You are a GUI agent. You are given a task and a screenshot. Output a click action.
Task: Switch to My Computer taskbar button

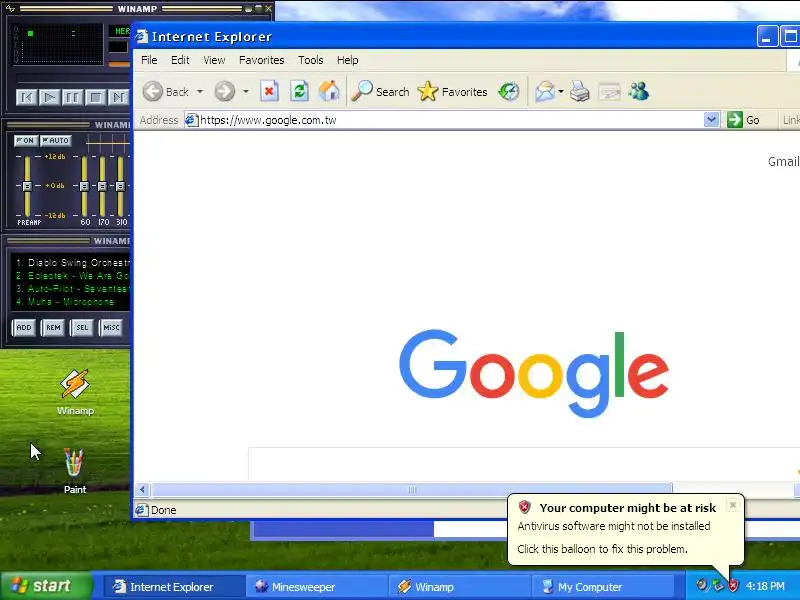(x=602, y=587)
